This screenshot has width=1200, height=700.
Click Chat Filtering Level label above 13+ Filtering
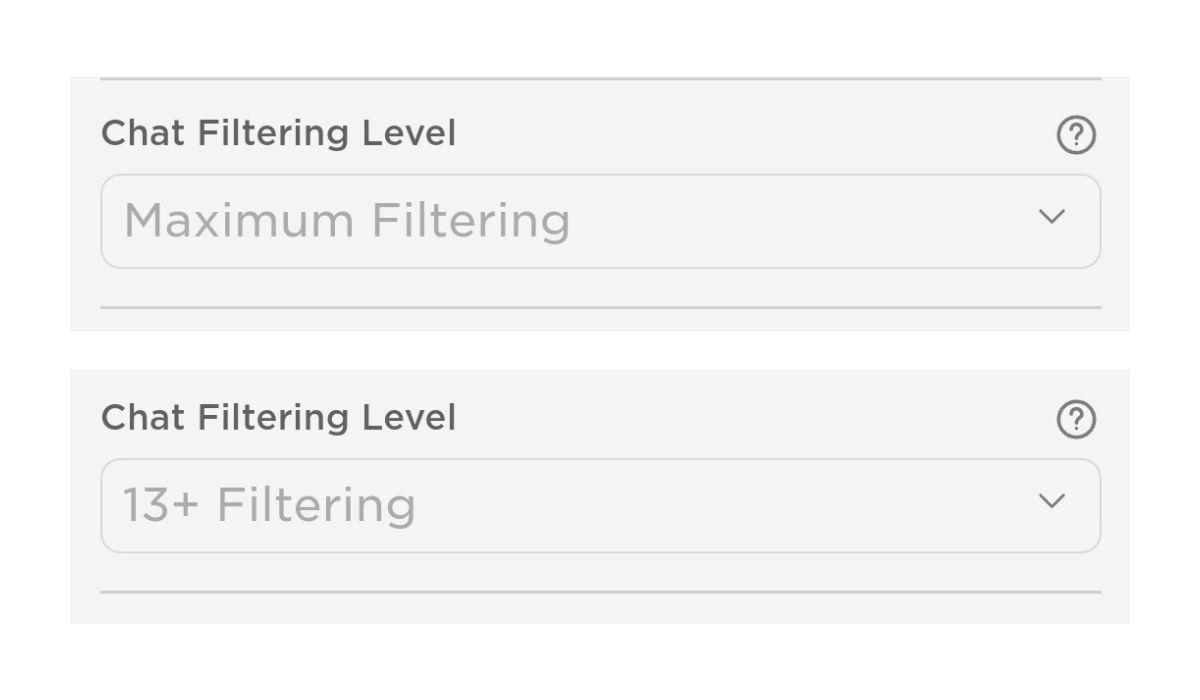click(x=278, y=418)
